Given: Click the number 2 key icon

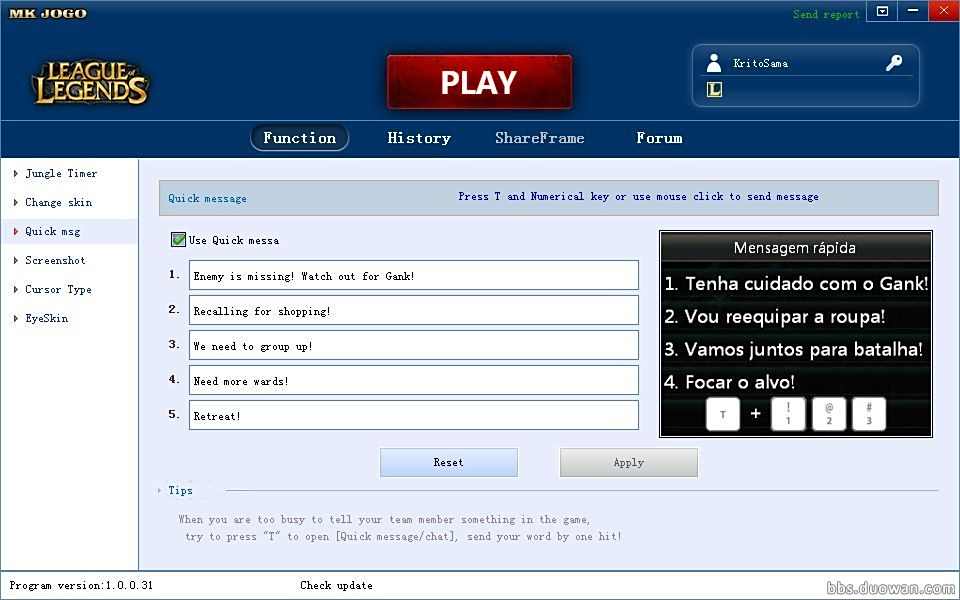Looking at the screenshot, I should [x=829, y=414].
